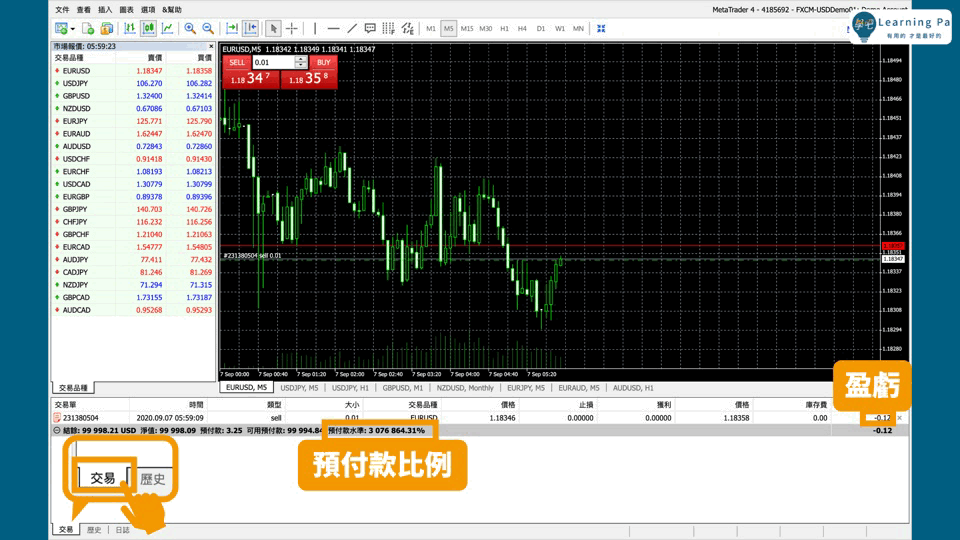
Task: Set chart timeframe to M1
Action: coord(431,29)
